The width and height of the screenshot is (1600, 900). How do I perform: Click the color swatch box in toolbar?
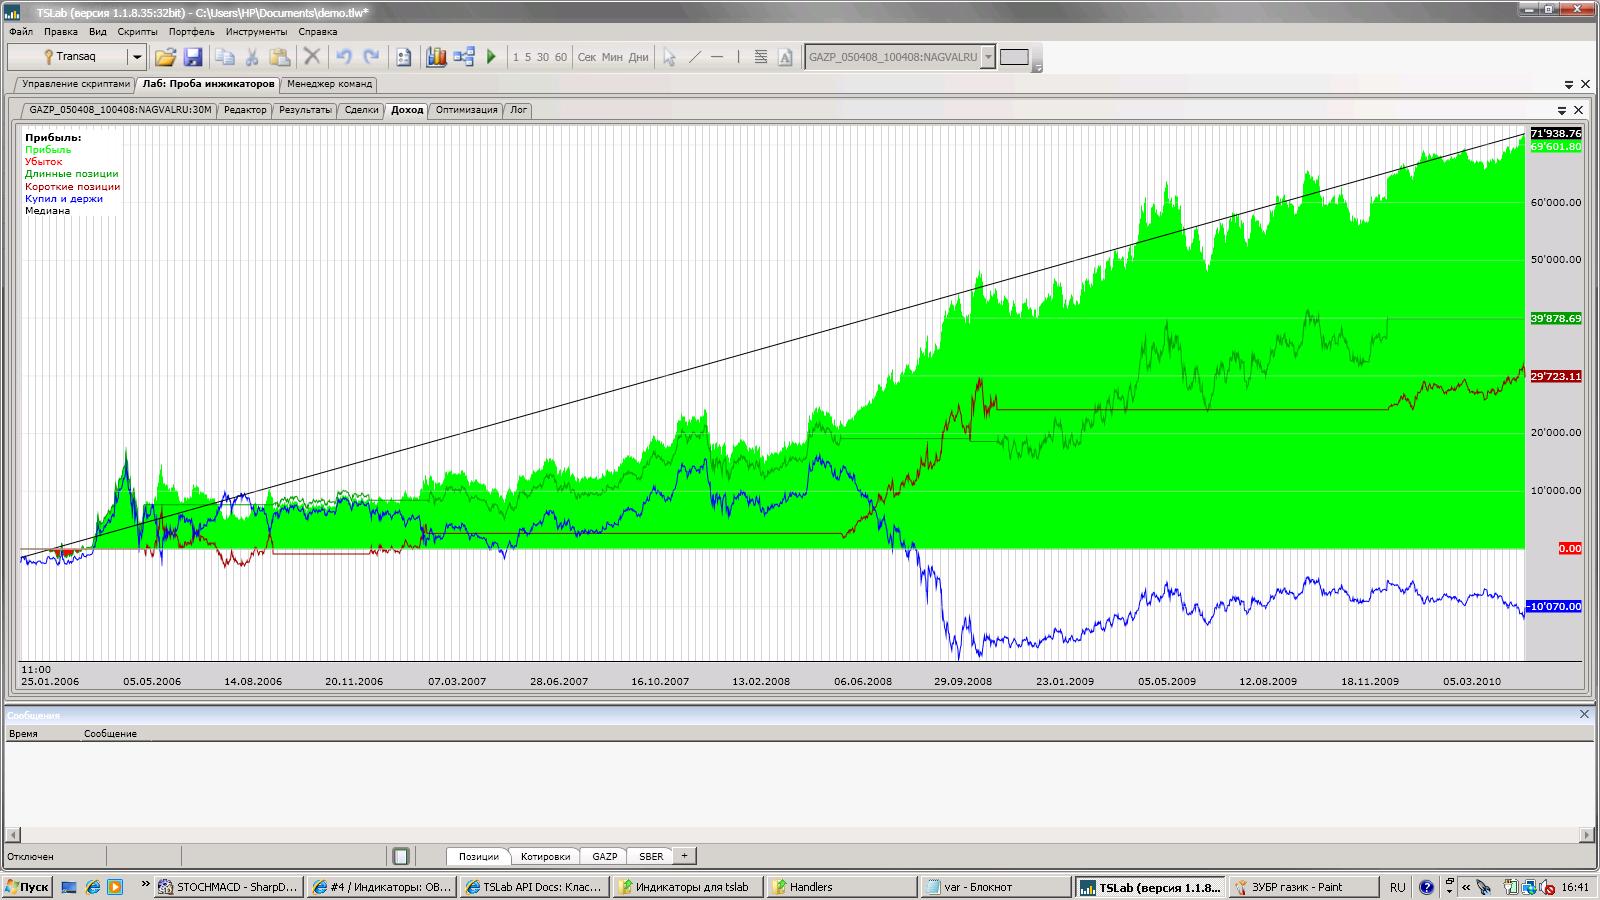1014,57
